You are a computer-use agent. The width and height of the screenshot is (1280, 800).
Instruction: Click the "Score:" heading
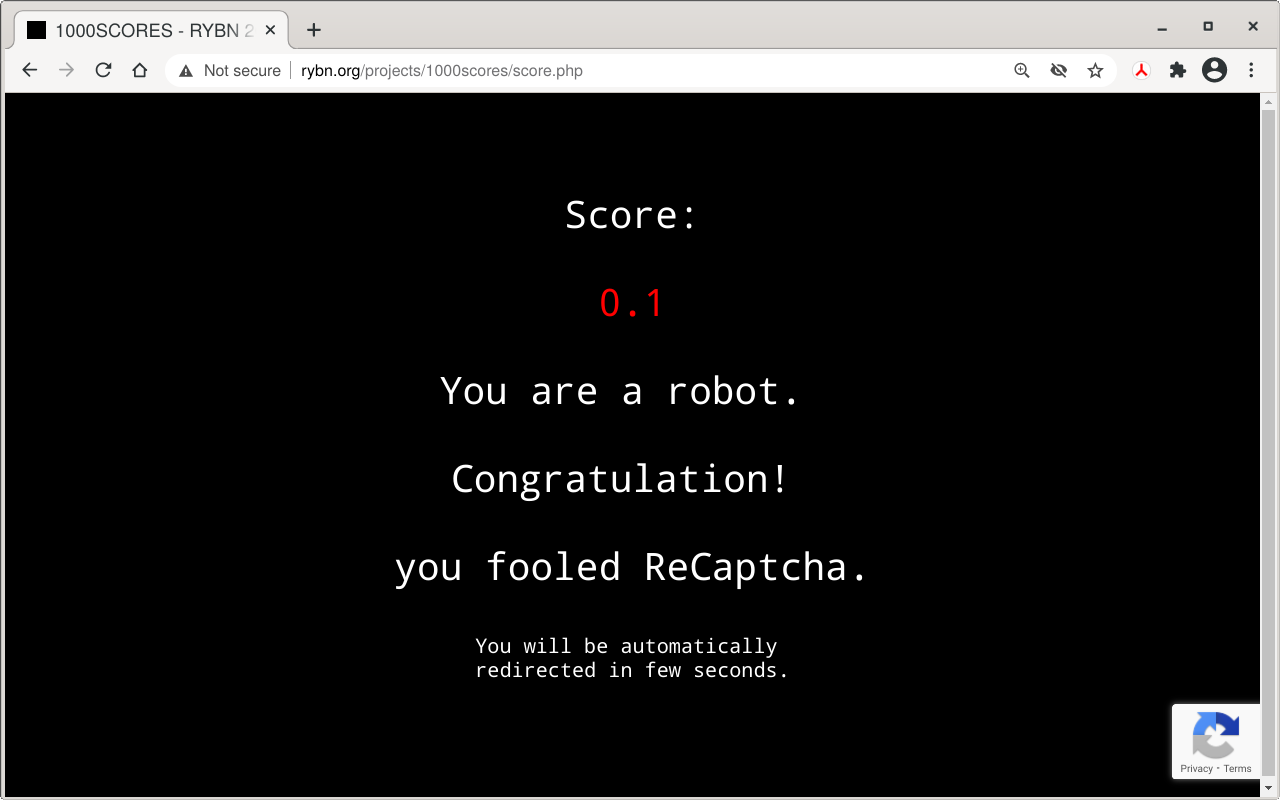pos(631,215)
